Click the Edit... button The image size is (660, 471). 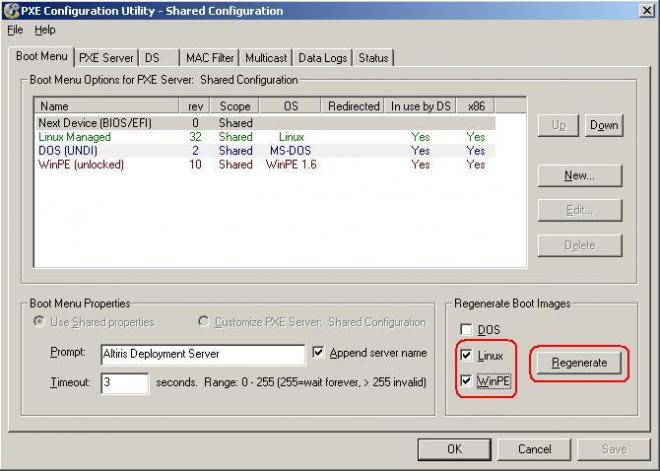(x=580, y=210)
